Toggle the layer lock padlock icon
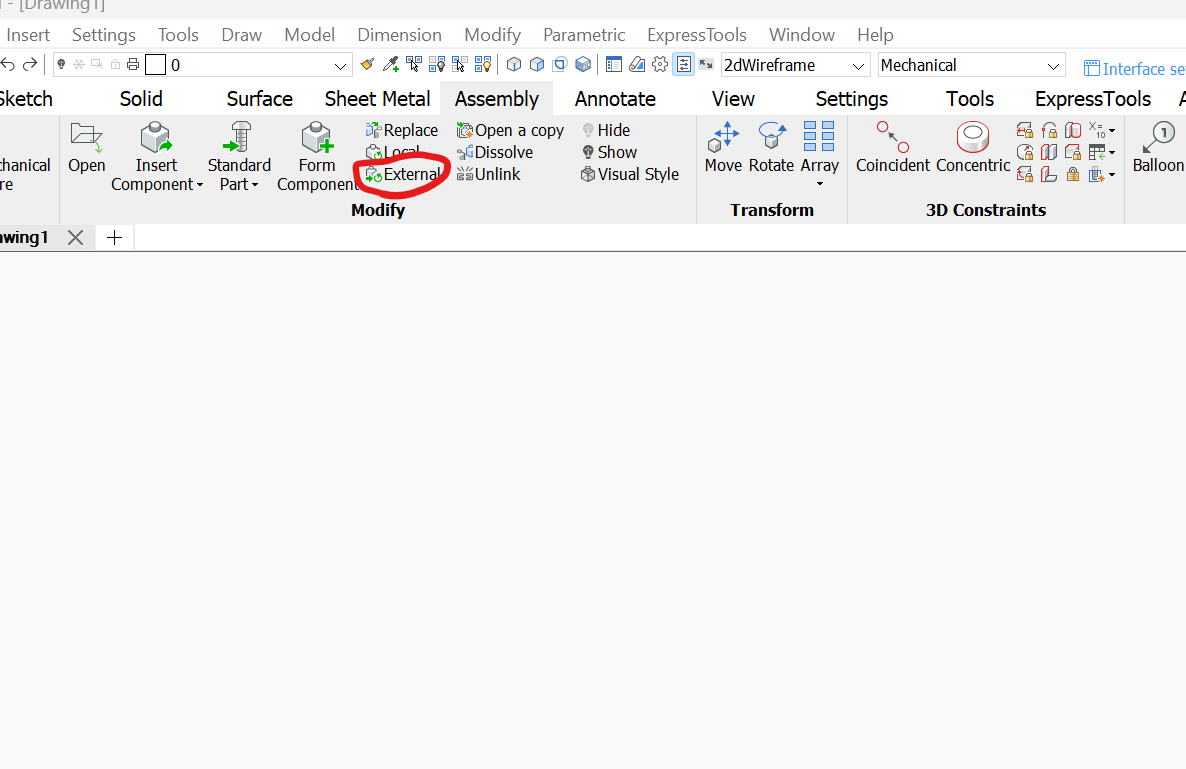The image size is (1186, 769). [115, 65]
